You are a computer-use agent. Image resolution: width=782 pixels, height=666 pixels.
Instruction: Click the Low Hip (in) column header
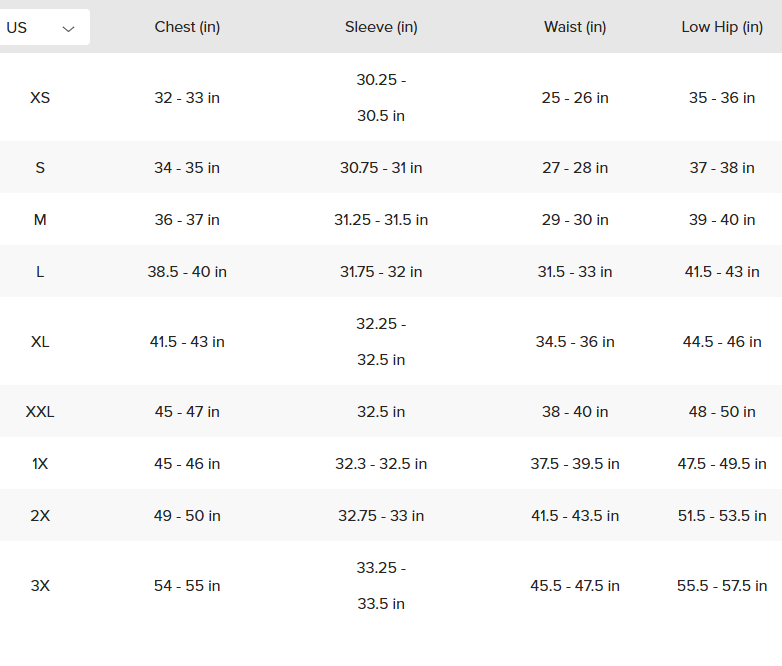(x=722, y=27)
